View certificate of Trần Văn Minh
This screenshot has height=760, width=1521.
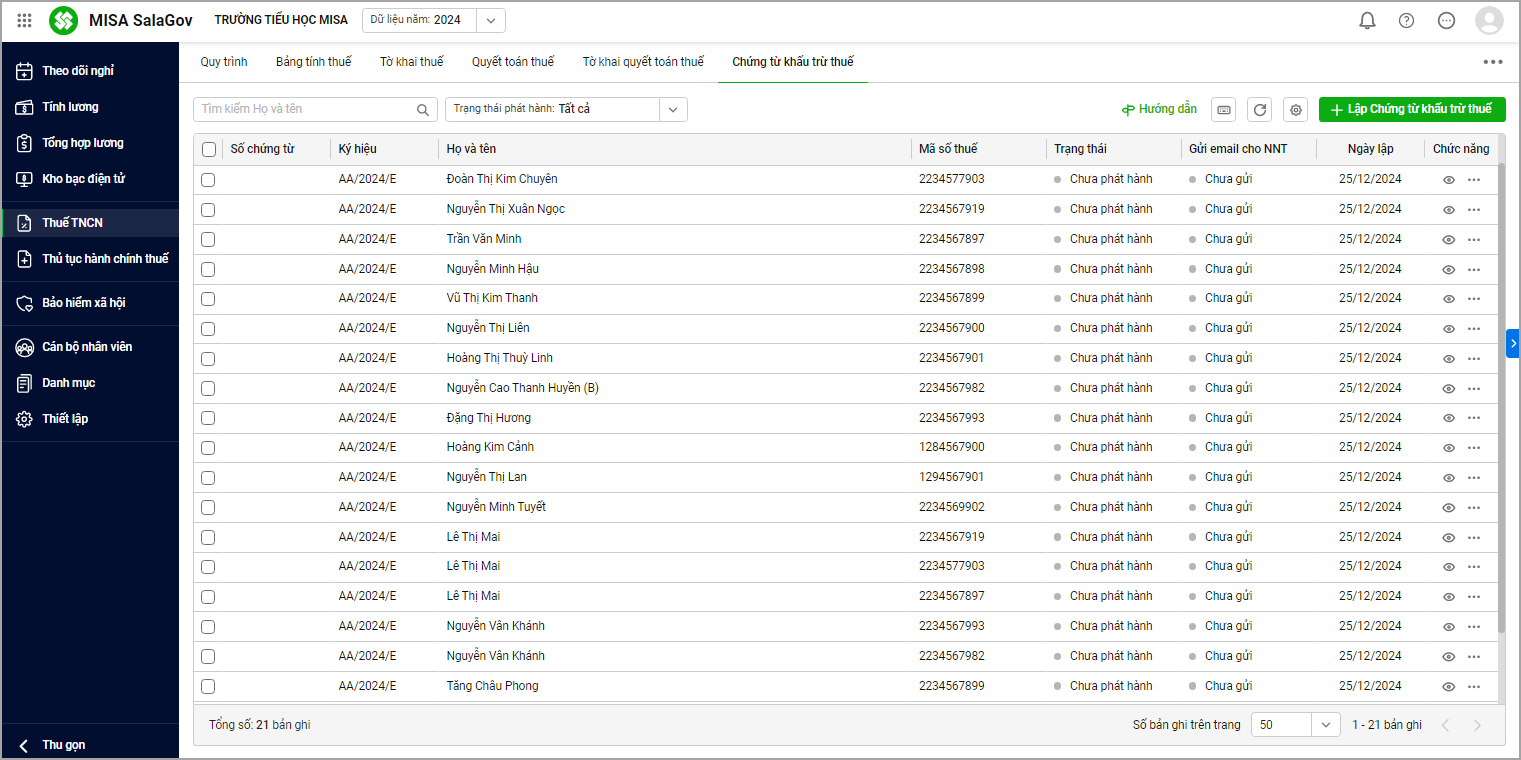pyautogui.click(x=1448, y=240)
